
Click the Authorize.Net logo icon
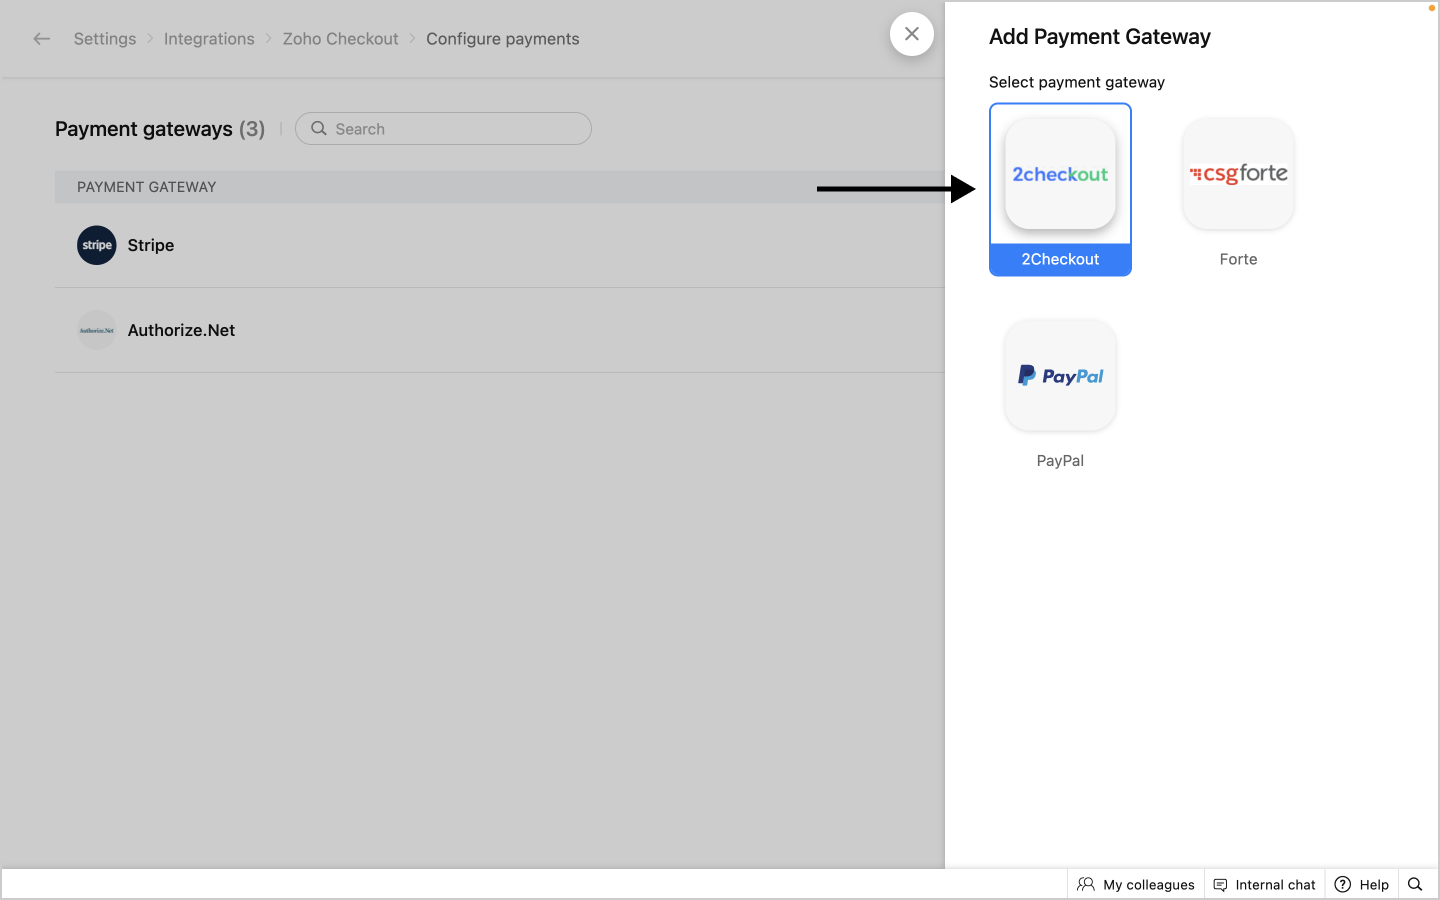(x=97, y=330)
